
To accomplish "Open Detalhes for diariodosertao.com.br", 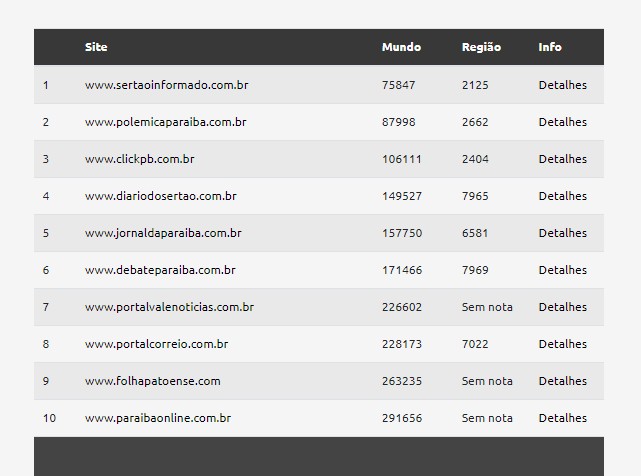I will [x=563, y=196].
